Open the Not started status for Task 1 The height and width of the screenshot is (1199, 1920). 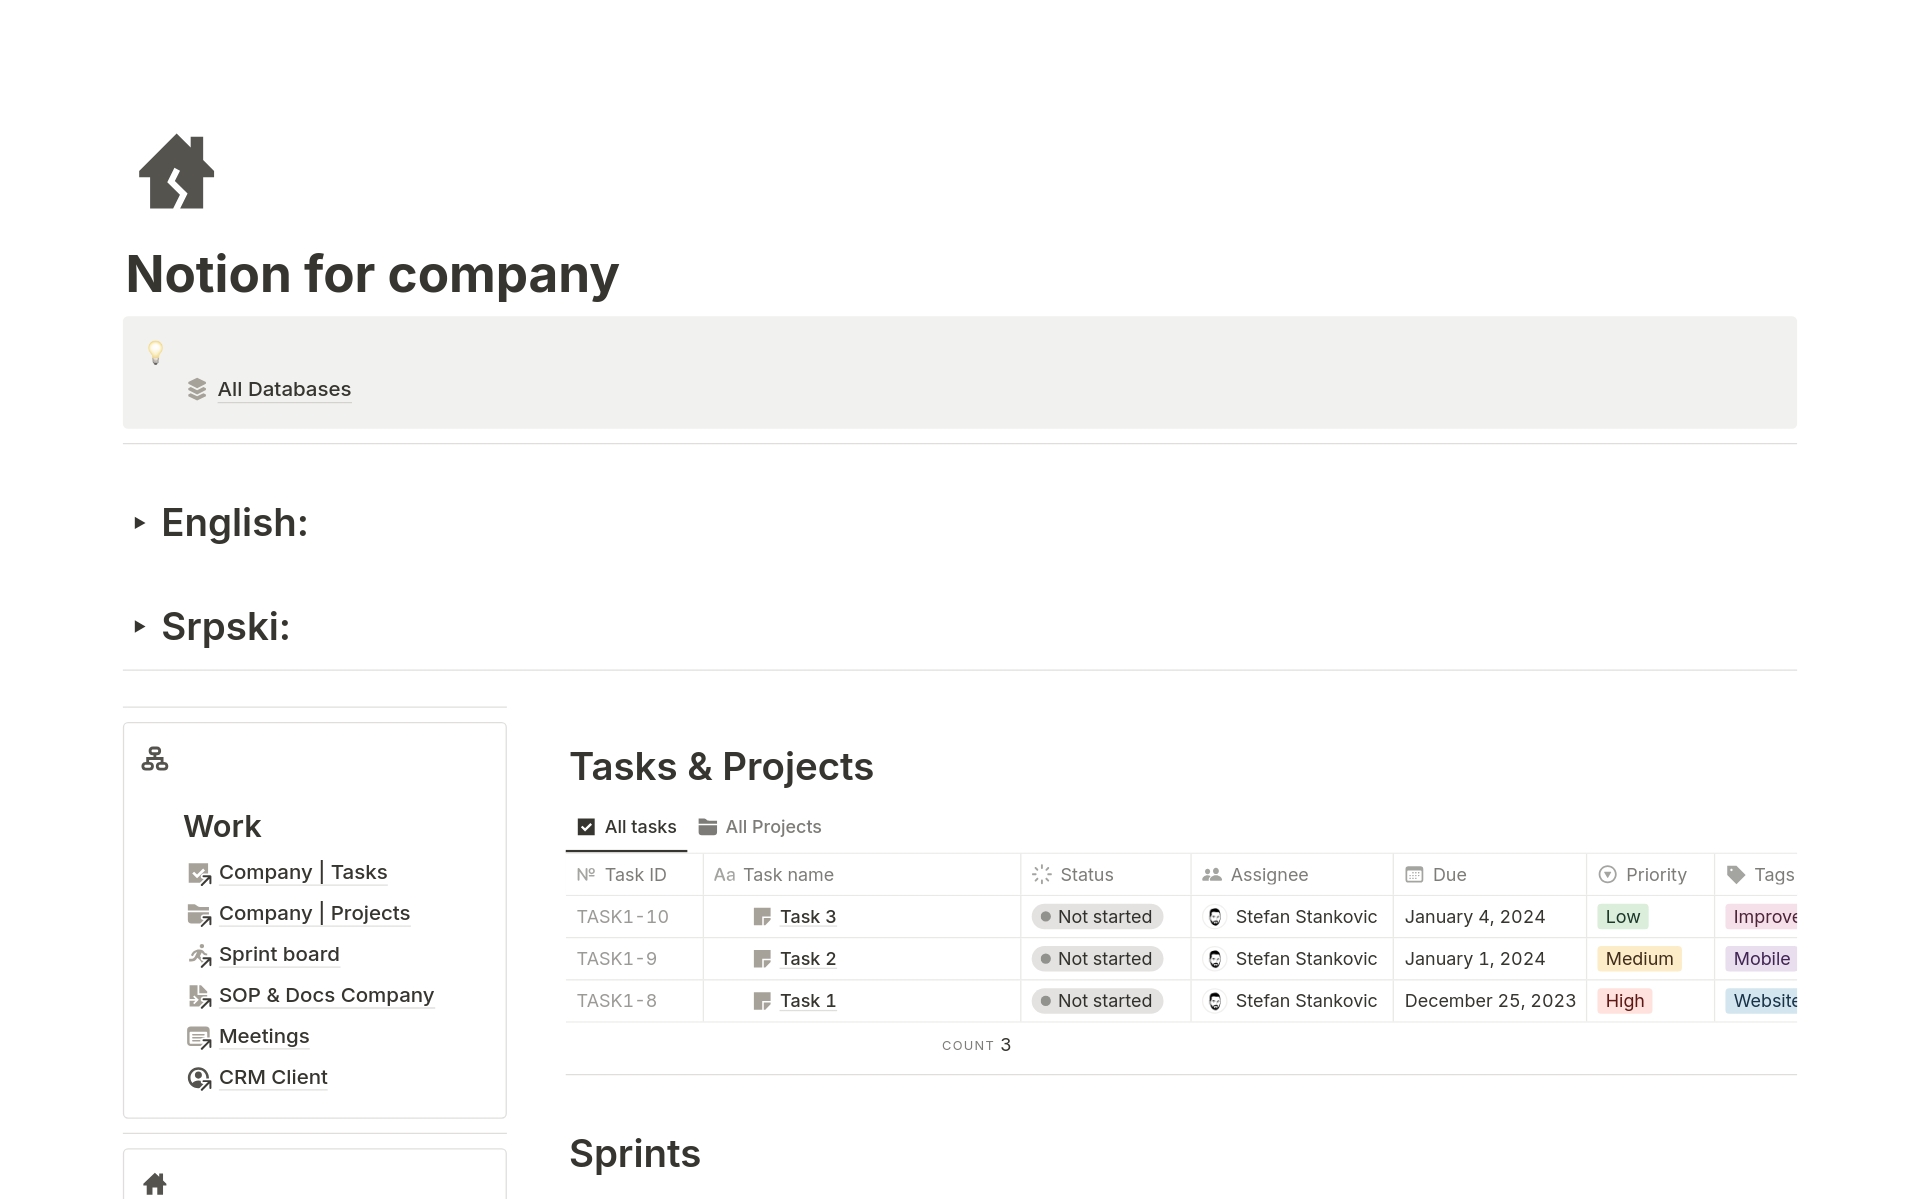tap(1096, 1000)
